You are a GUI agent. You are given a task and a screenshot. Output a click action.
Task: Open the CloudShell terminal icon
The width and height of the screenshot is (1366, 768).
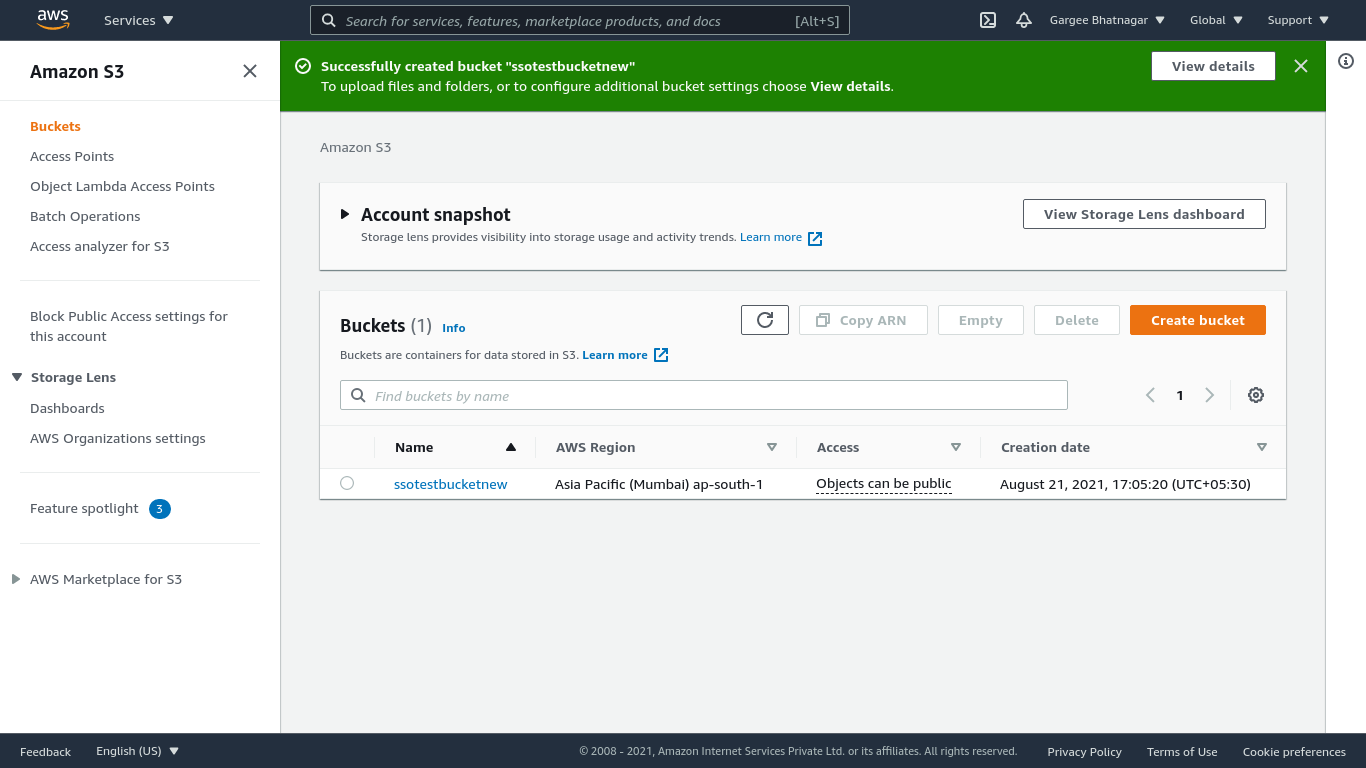pos(988,20)
